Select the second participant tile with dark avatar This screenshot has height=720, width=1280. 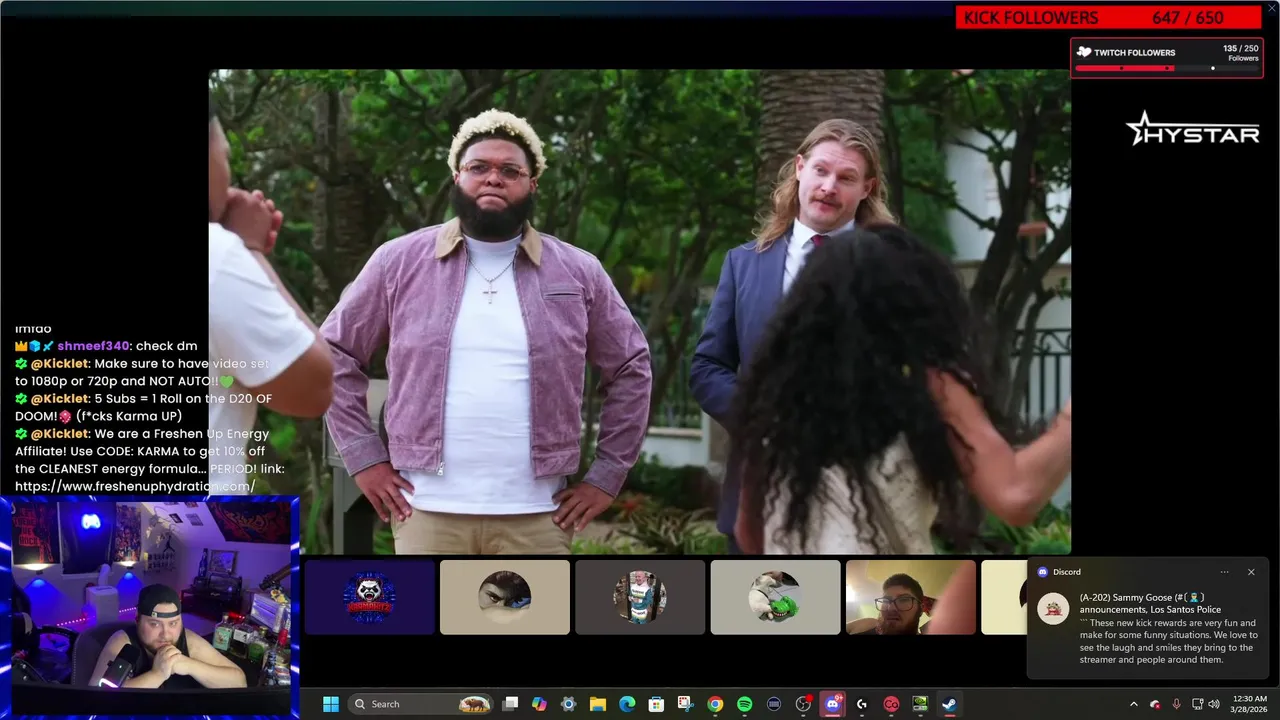pos(505,597)
